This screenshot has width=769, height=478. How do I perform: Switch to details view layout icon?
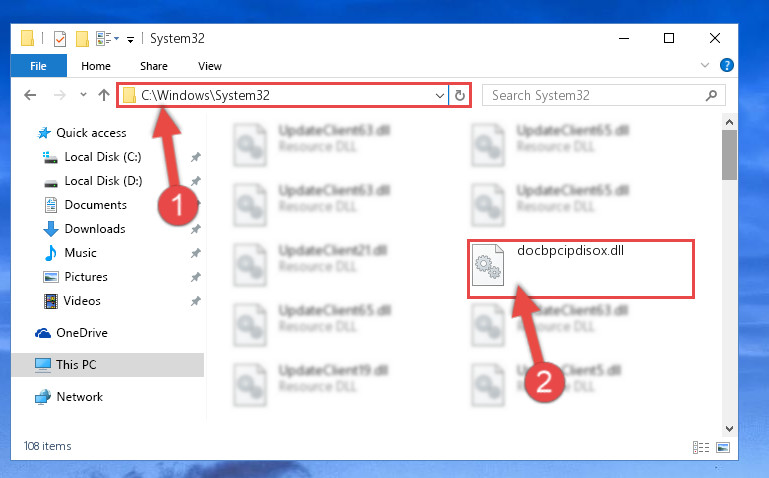coord(701,447)
